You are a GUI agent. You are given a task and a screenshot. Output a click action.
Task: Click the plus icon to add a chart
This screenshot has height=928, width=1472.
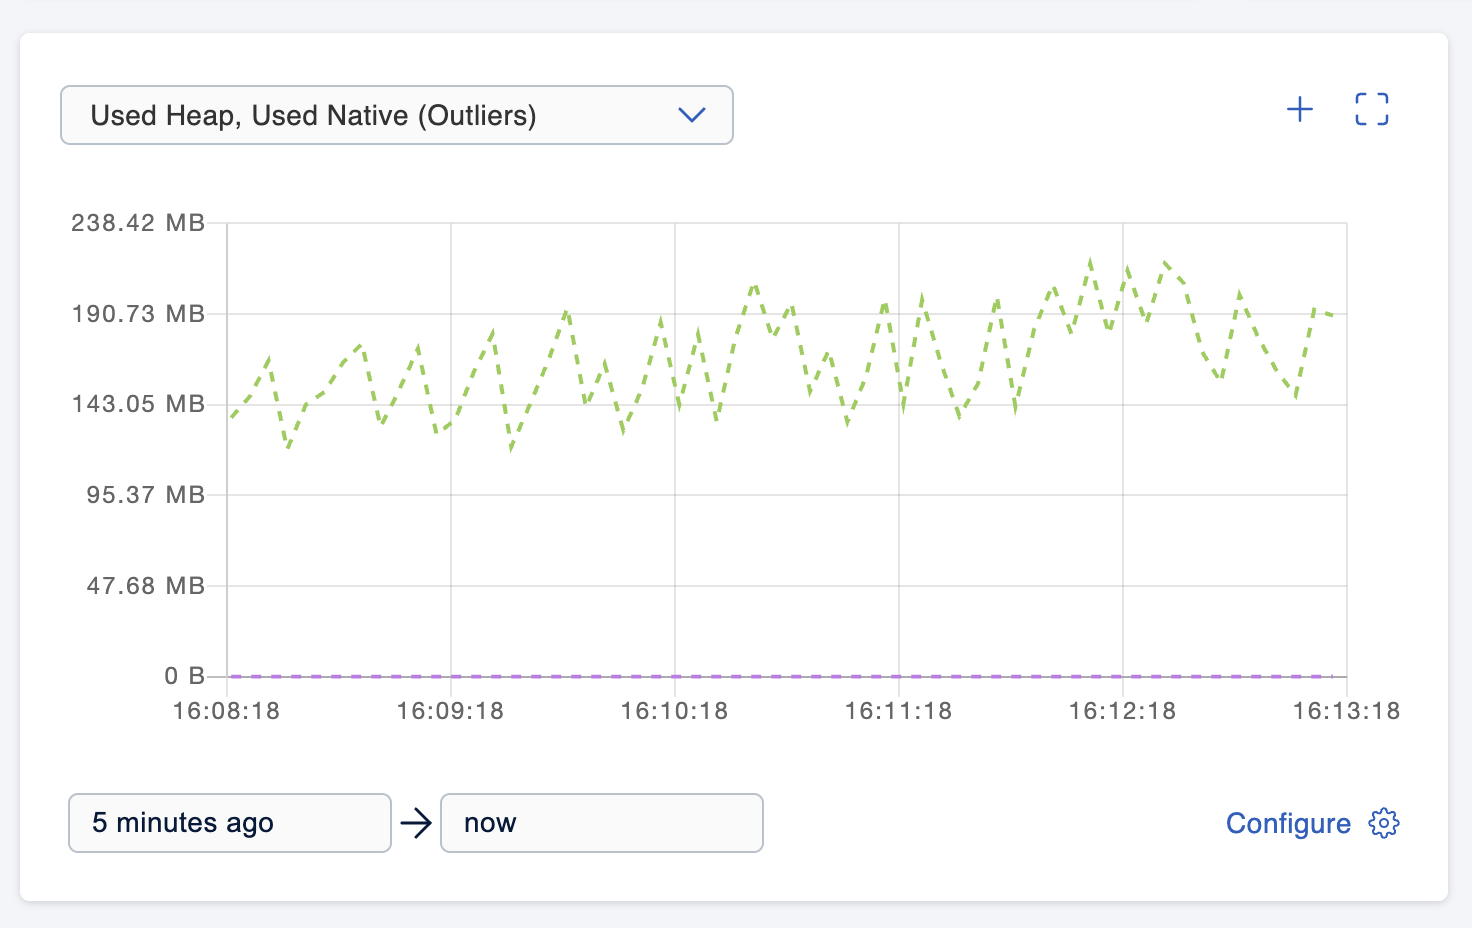(x=1299, y=109)
